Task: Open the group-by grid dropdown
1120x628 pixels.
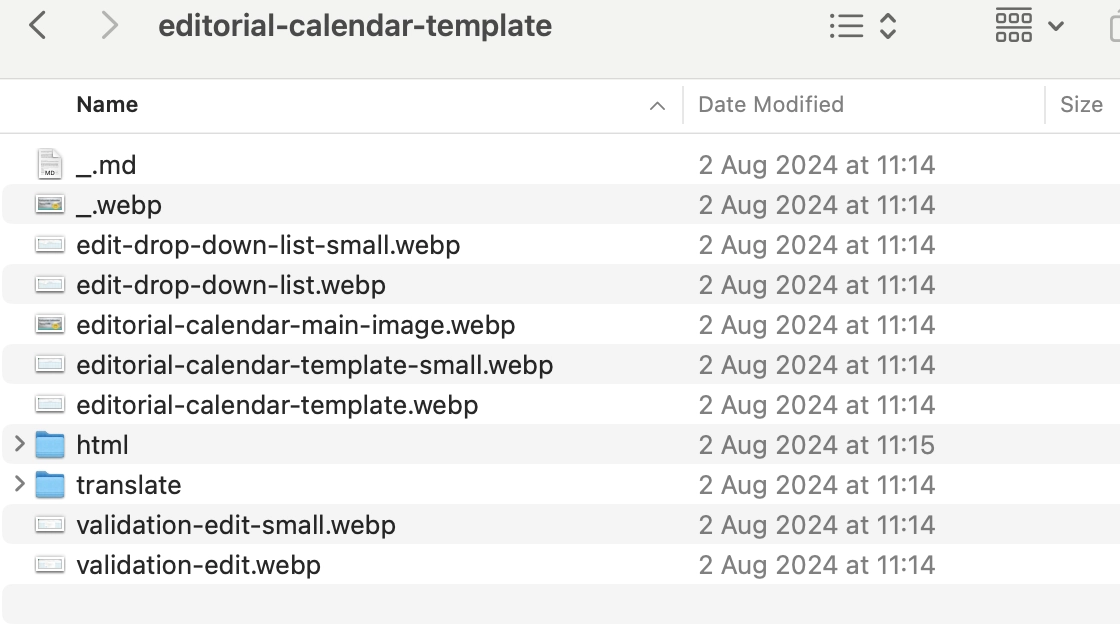Action: [x=1029, y=26]
